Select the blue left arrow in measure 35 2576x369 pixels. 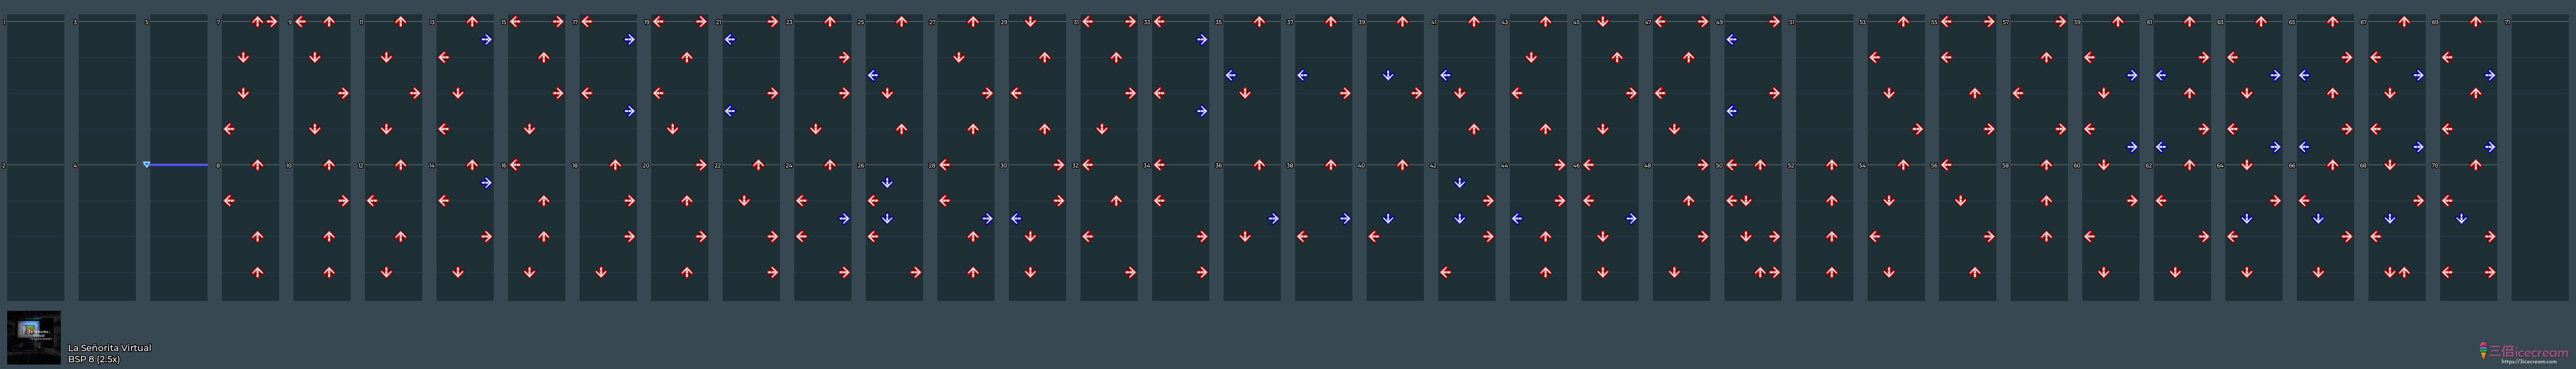(1231, 75)
